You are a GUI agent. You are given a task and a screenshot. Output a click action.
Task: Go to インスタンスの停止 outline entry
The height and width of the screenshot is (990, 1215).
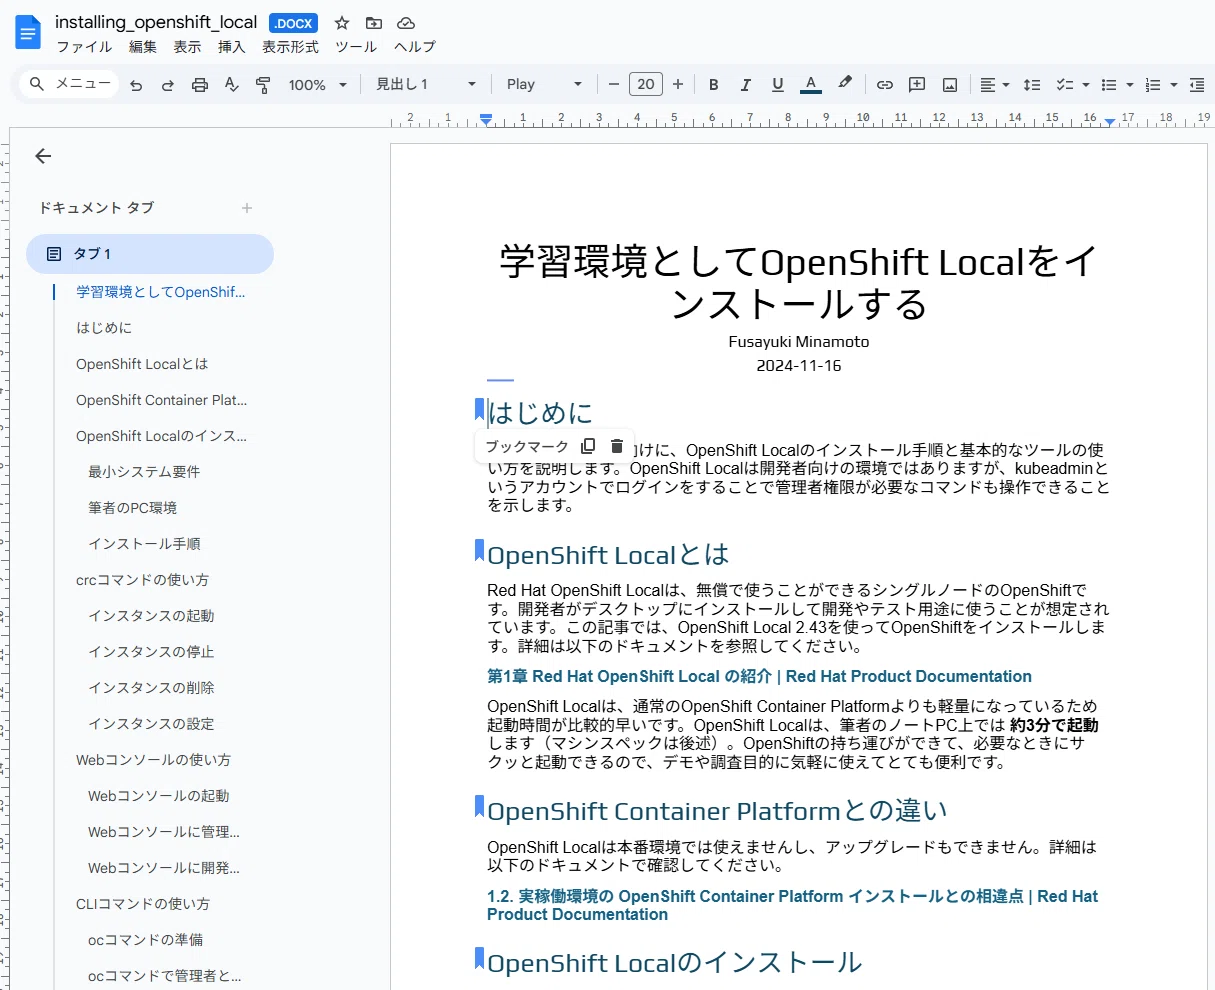coord(151,652)
